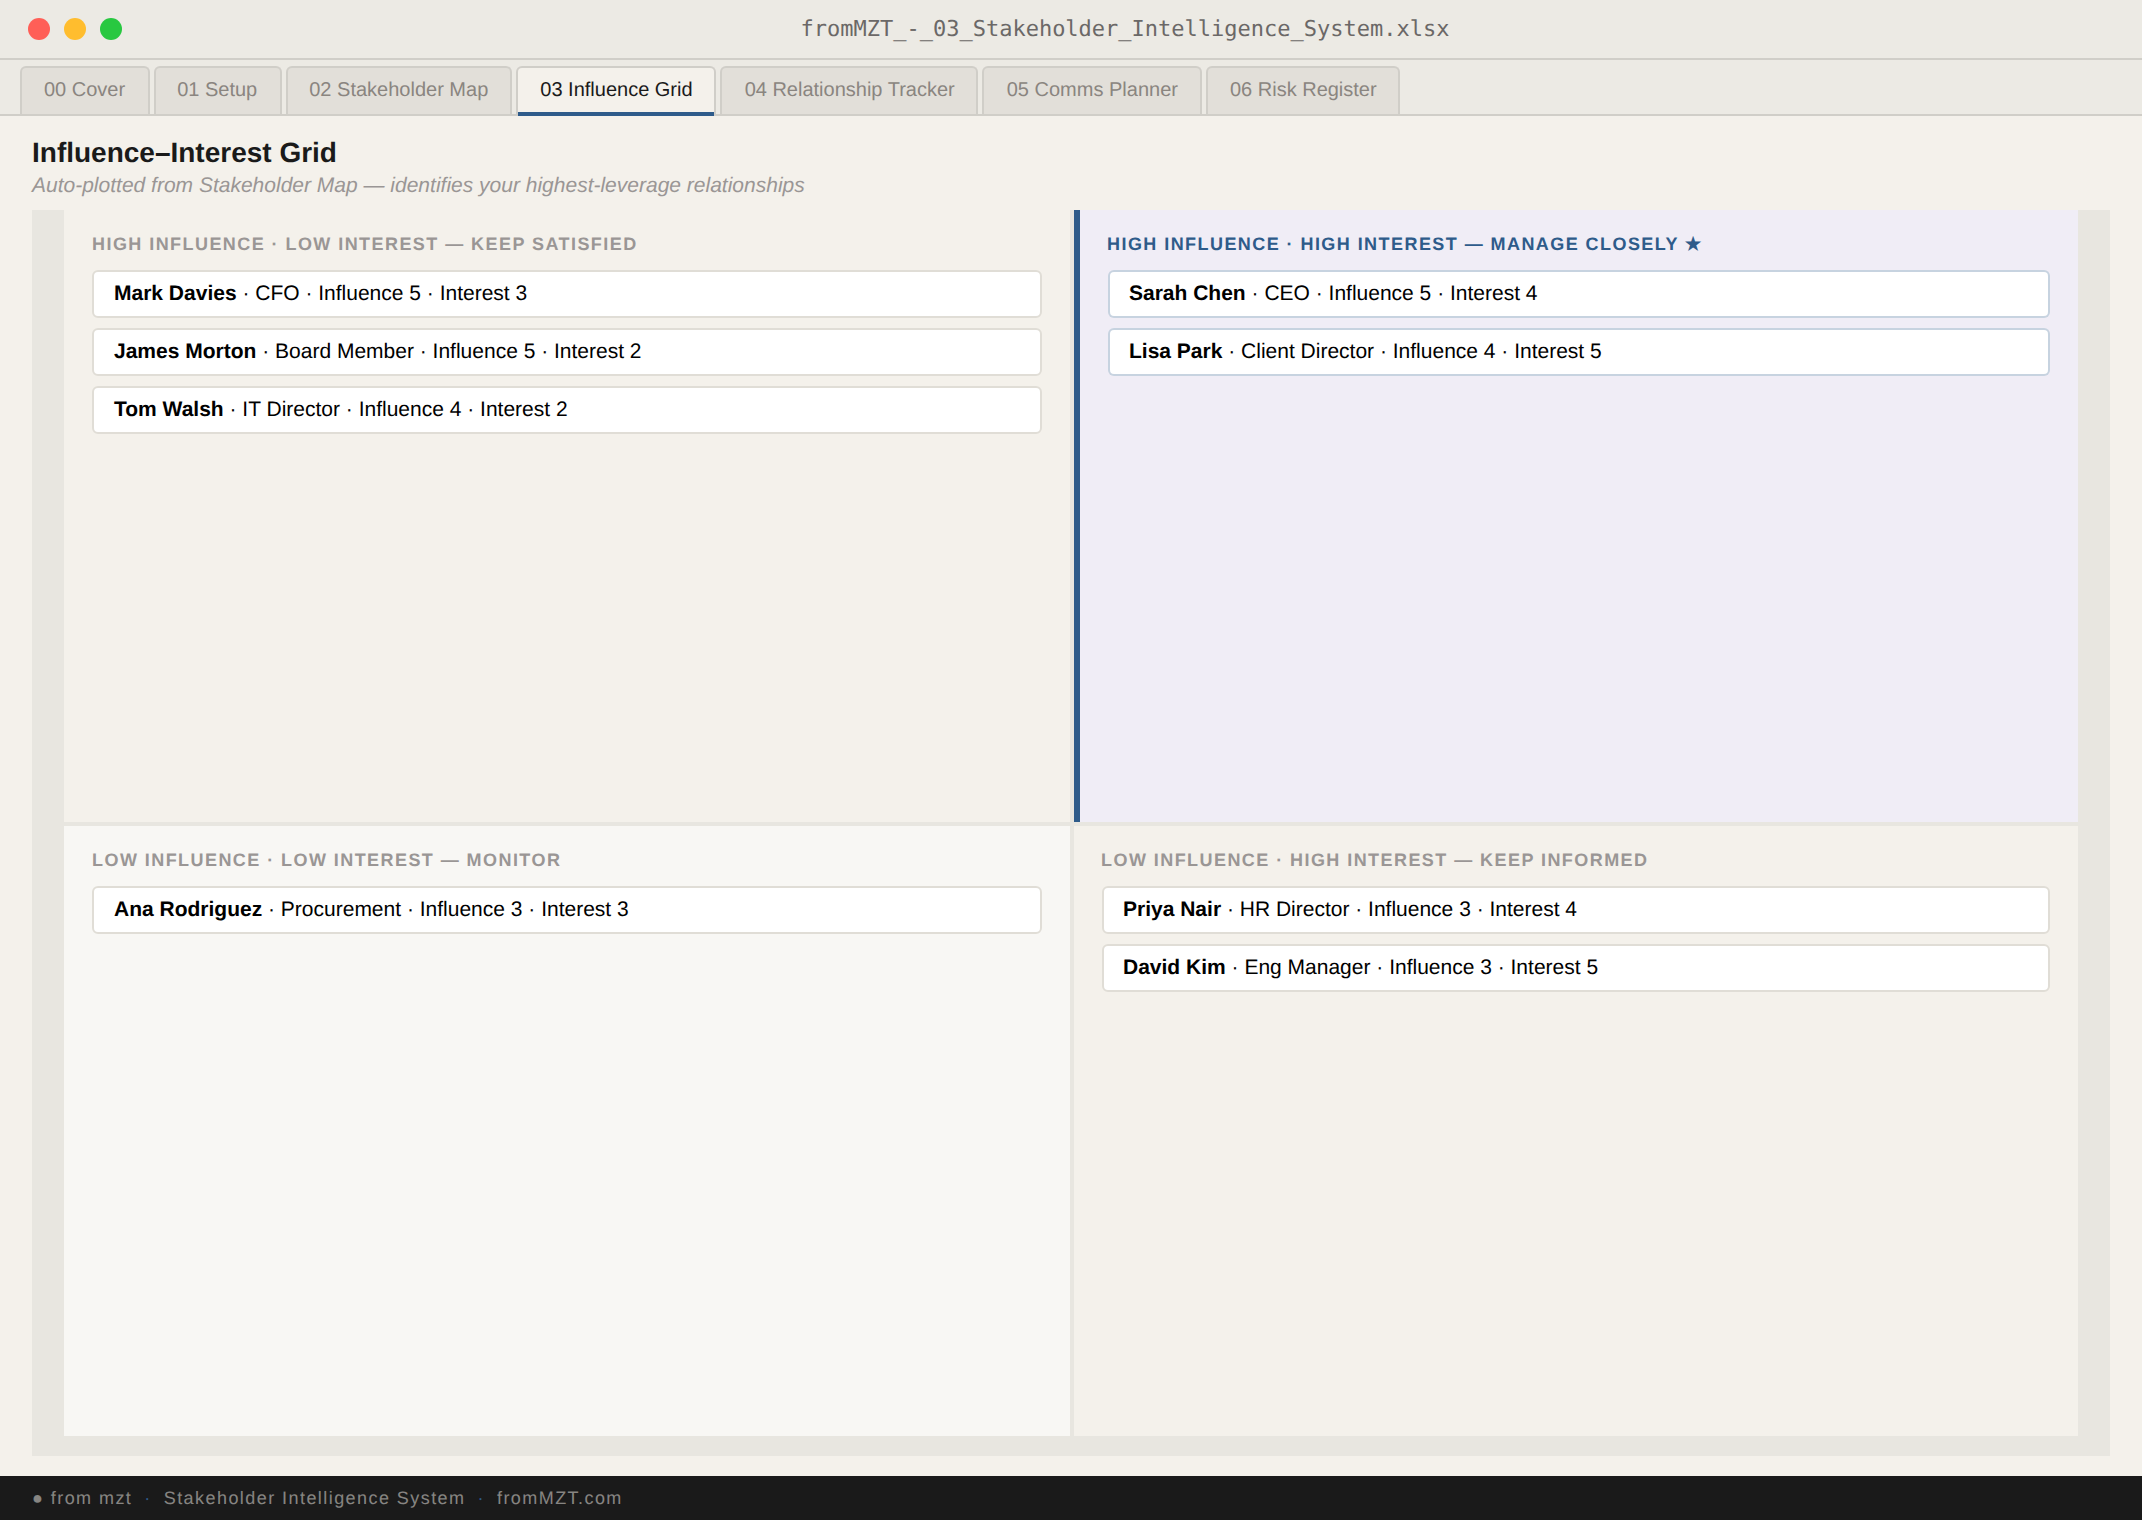Click the red close window button
Screen dimensions: 2142x1520
click(39, 29)
